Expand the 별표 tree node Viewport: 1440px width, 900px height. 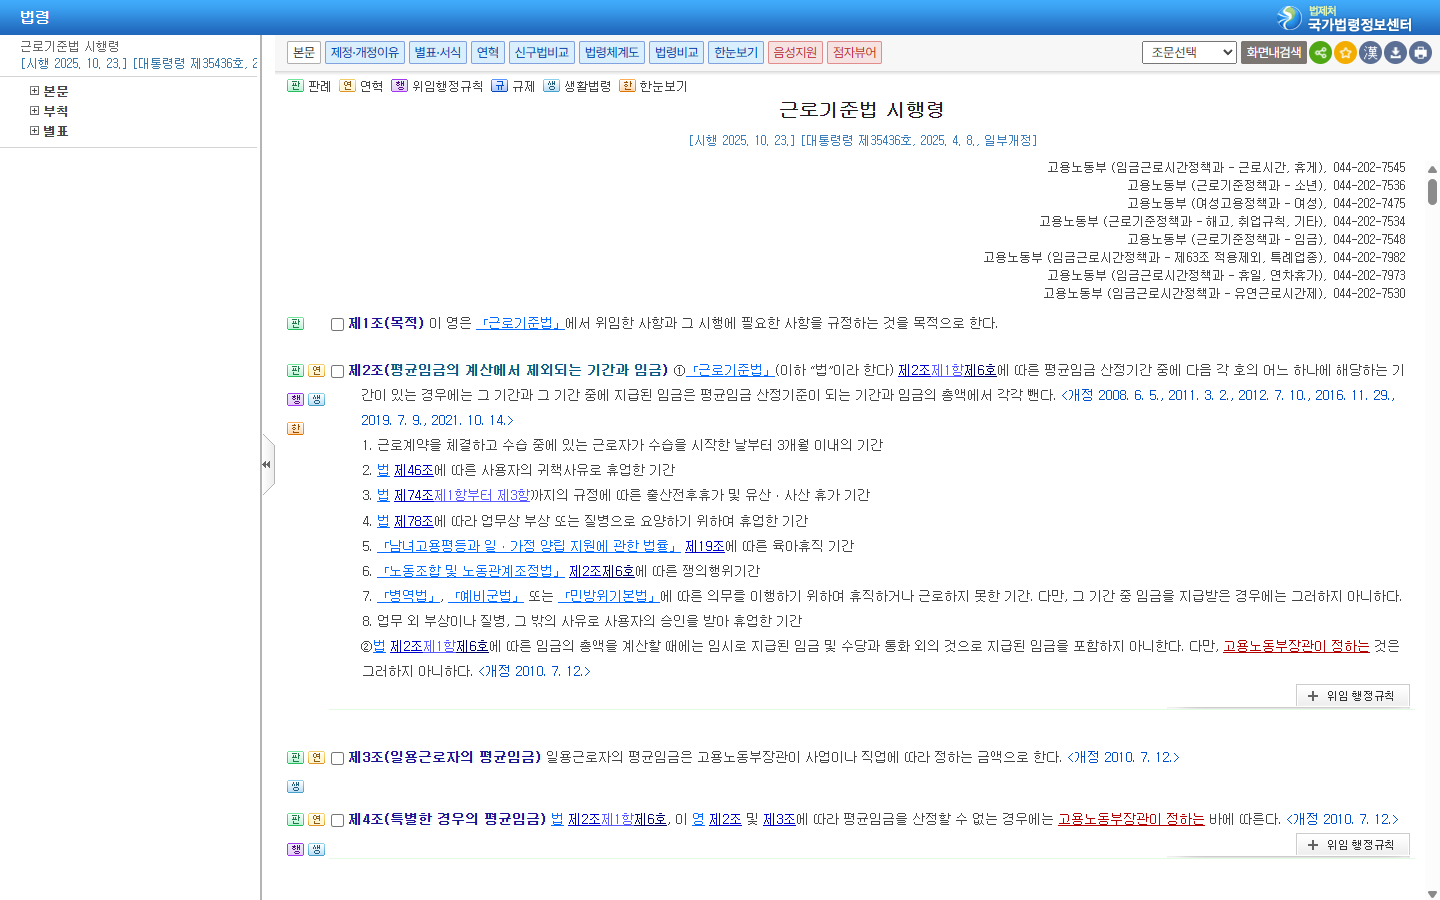(34, 131)
